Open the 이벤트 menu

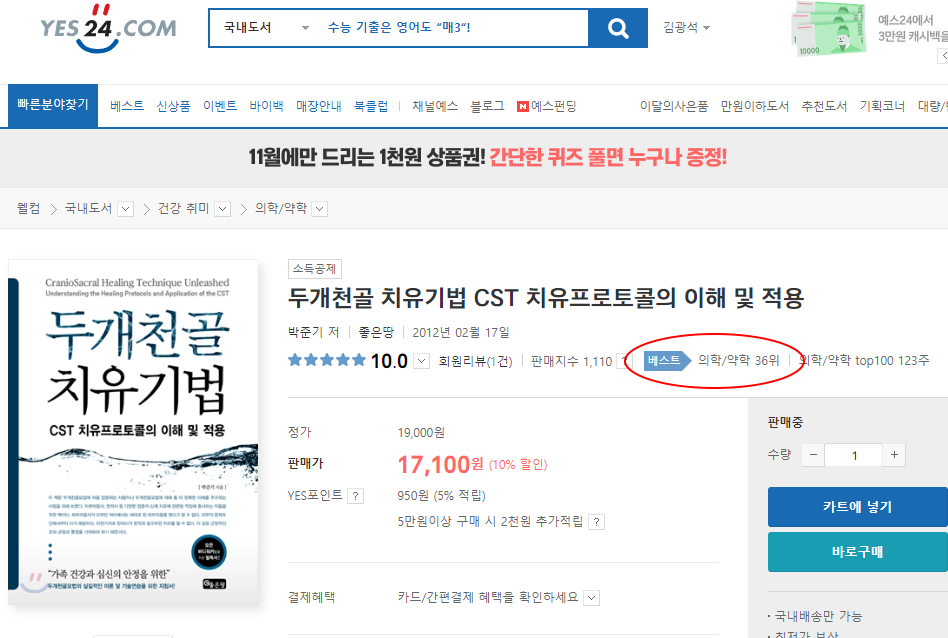pyautogui.click(x=220, y=106)
